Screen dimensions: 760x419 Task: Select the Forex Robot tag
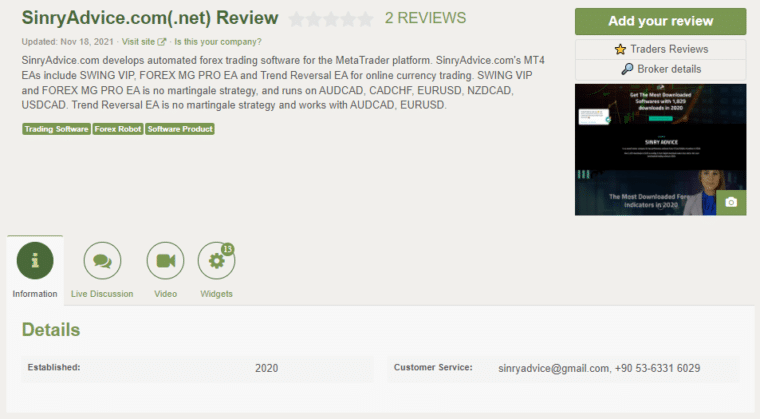tap(118, 128)
